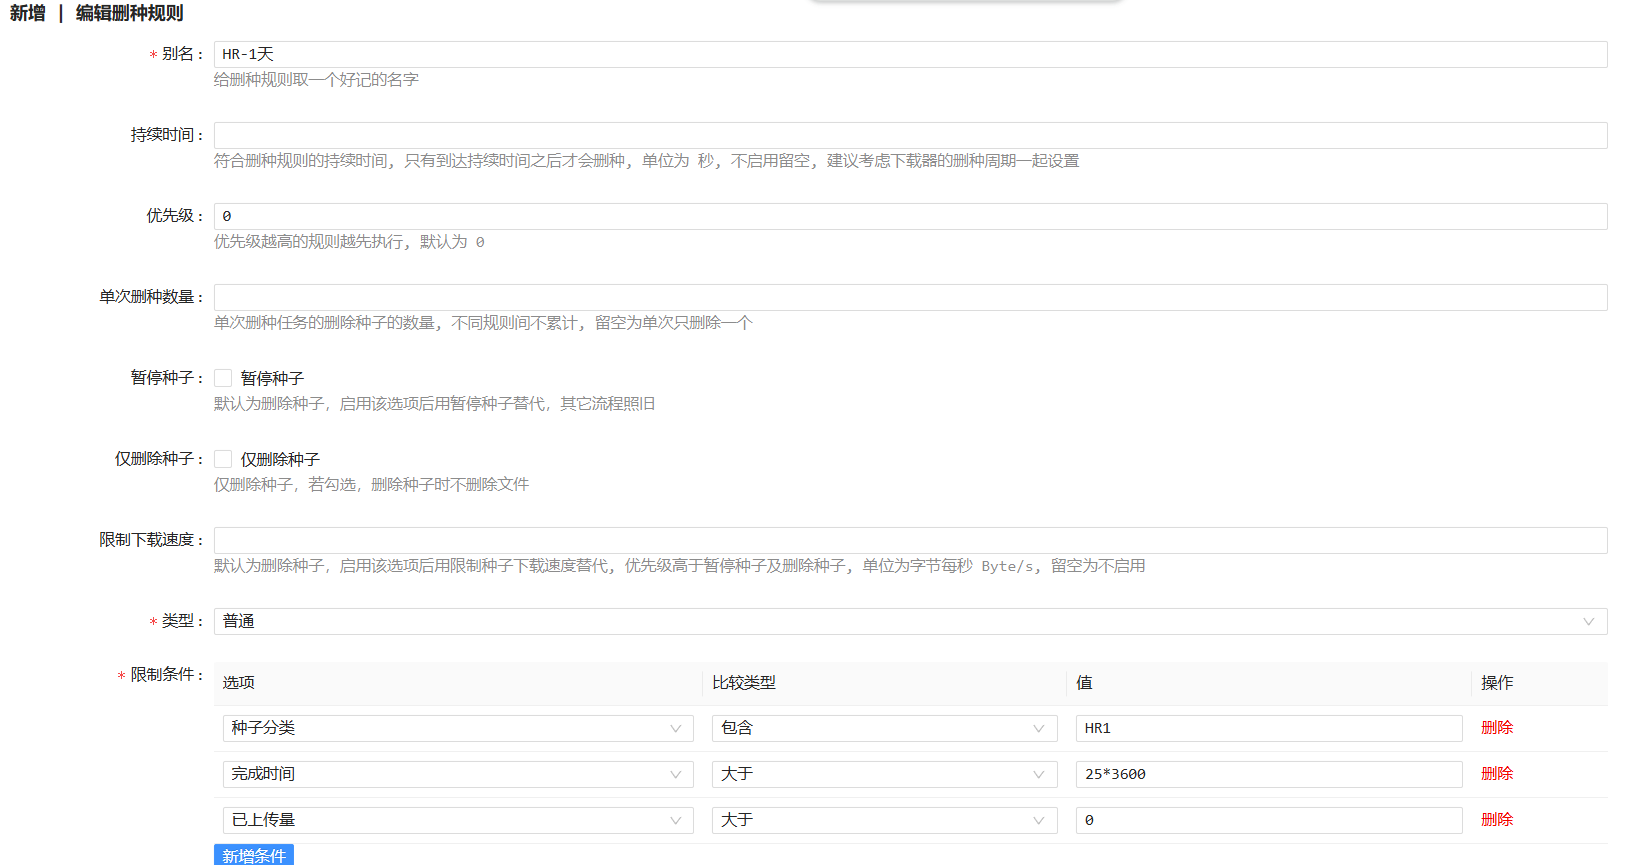Click chevron arrow of 已上传量 comparison 大于

pyautogui.click(x=1038, y=820)
